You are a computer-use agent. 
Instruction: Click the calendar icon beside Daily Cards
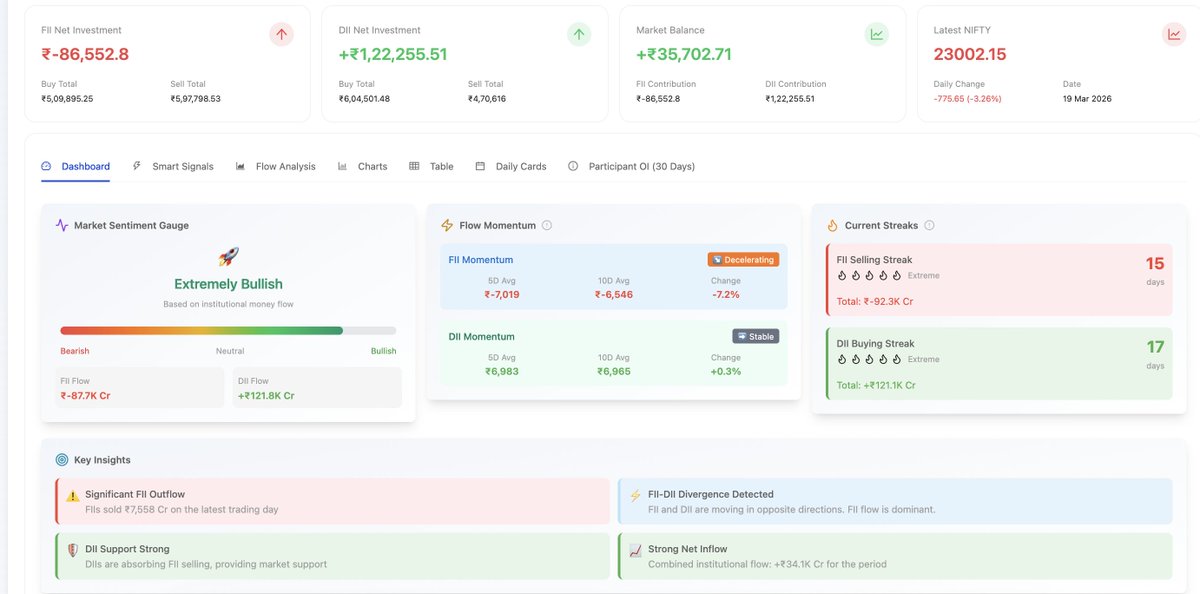(480, 166)
